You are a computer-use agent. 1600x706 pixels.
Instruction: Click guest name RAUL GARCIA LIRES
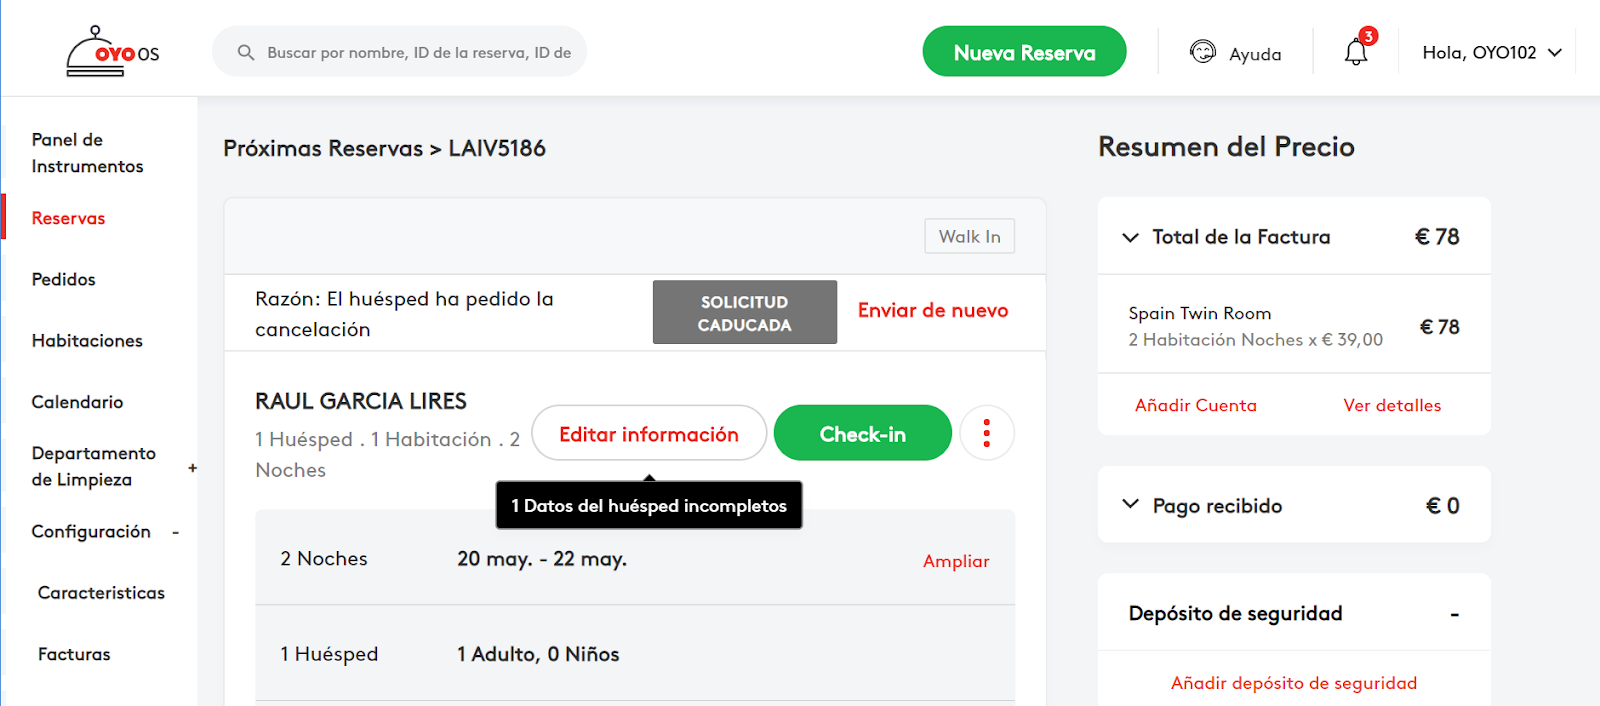[x=361, y=401]
